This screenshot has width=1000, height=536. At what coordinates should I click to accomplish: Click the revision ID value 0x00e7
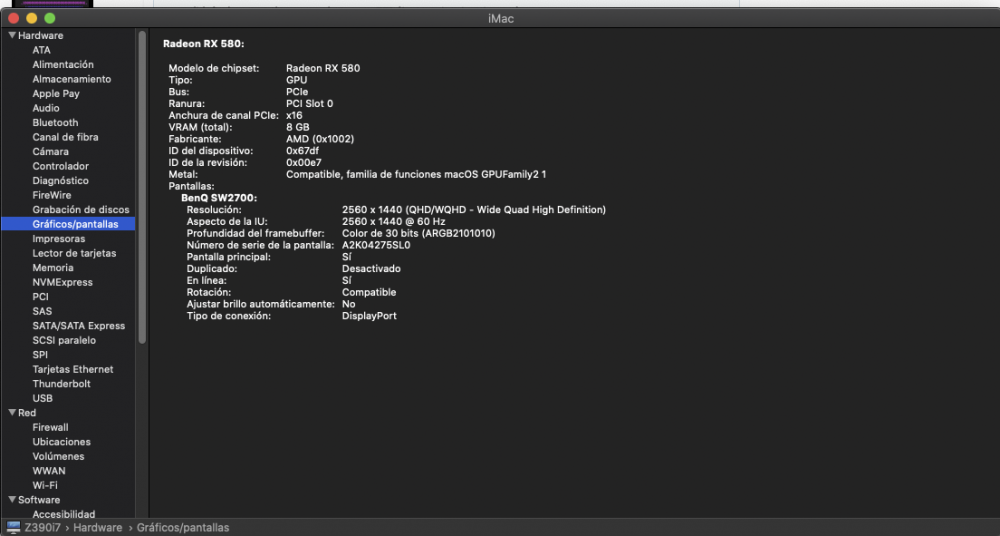(304, 163)
